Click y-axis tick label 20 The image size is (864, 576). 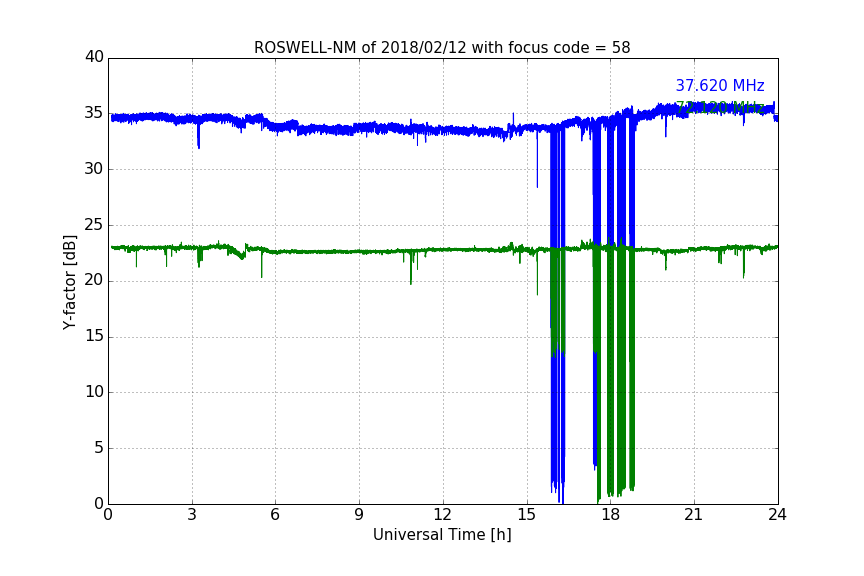coord(94,281)
